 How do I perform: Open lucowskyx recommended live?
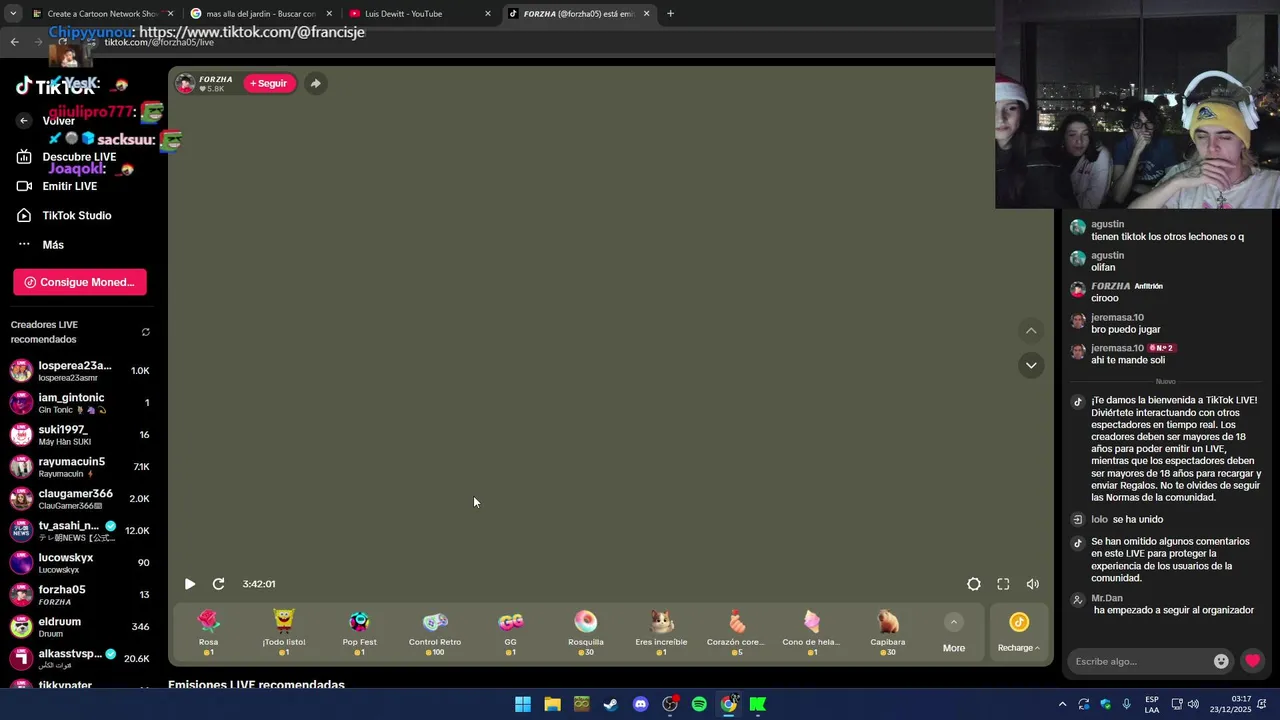pos(80,563)
